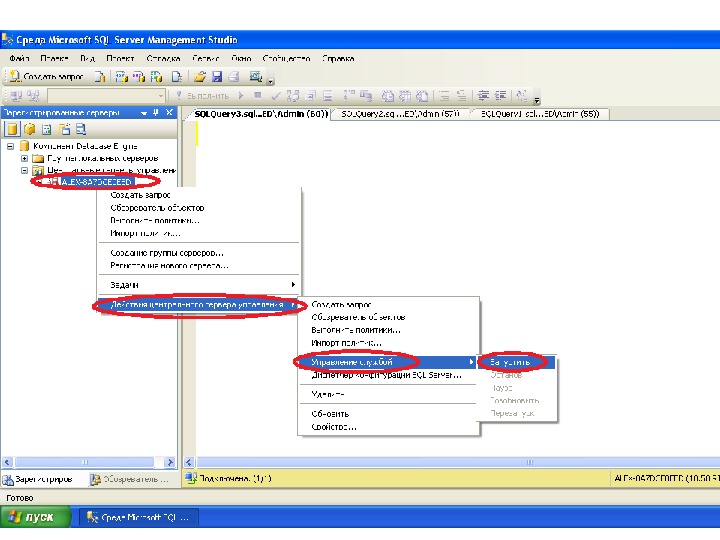Click the Display Estimated Execution Plan icon
The height and width of the screenshot is (540, 720).
pyautogui.click(x=293, y=96)
